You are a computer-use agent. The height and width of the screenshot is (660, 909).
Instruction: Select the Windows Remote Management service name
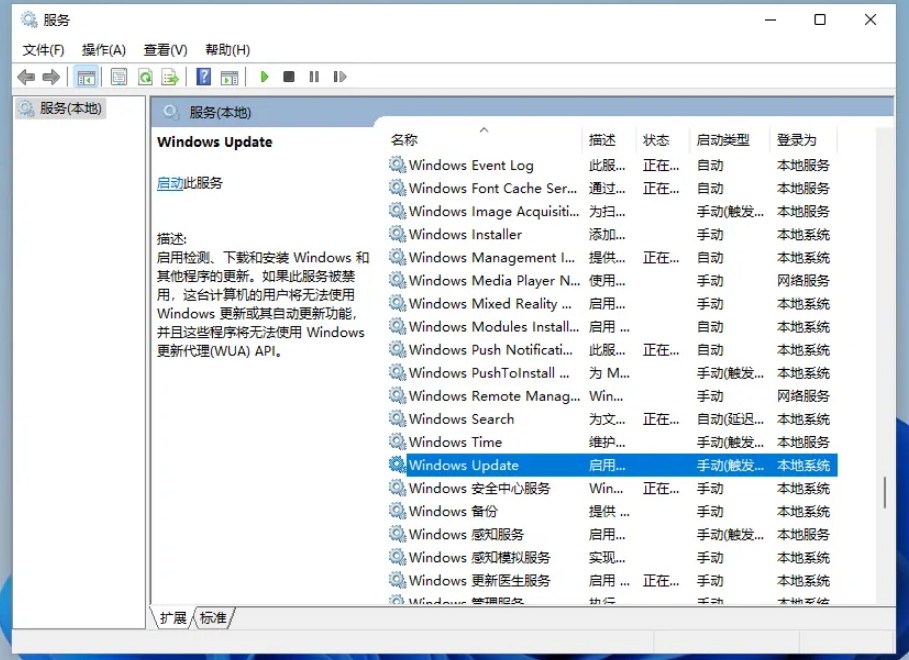[494, 396]
